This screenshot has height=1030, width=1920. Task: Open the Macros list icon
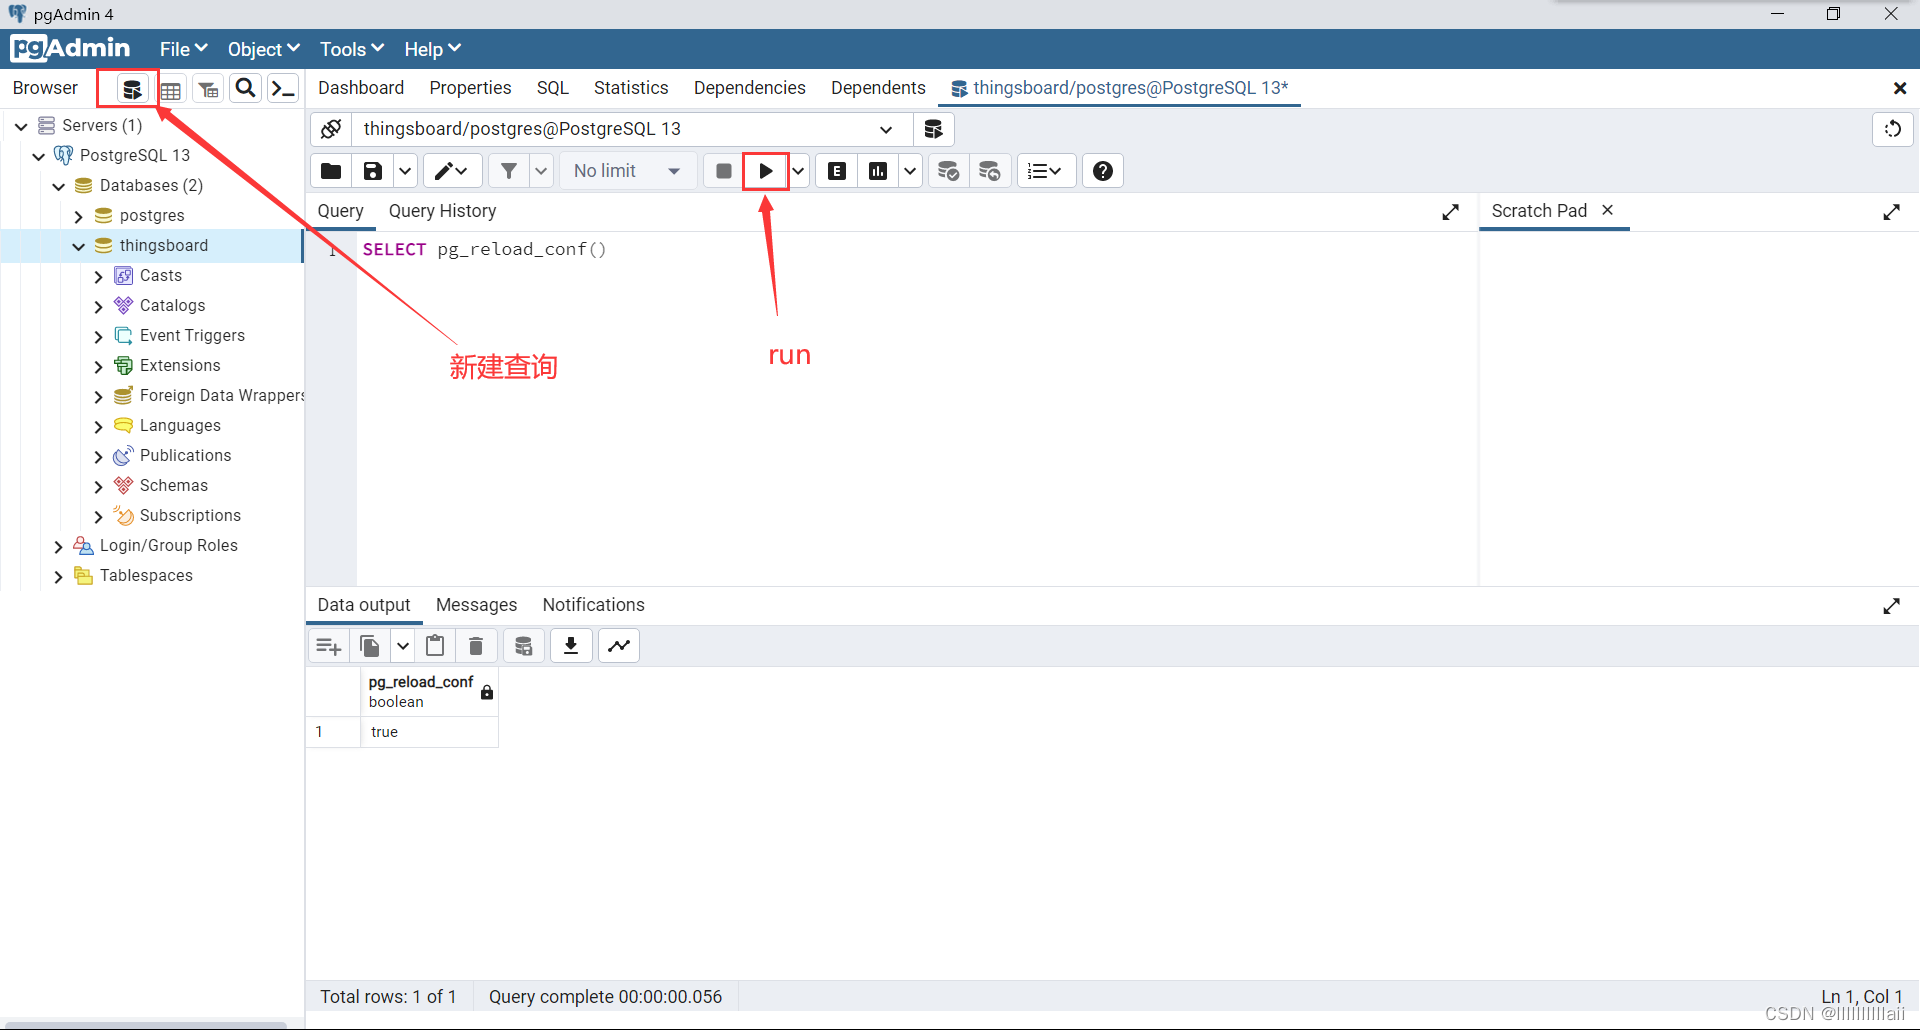click(x=1046, y=171)
